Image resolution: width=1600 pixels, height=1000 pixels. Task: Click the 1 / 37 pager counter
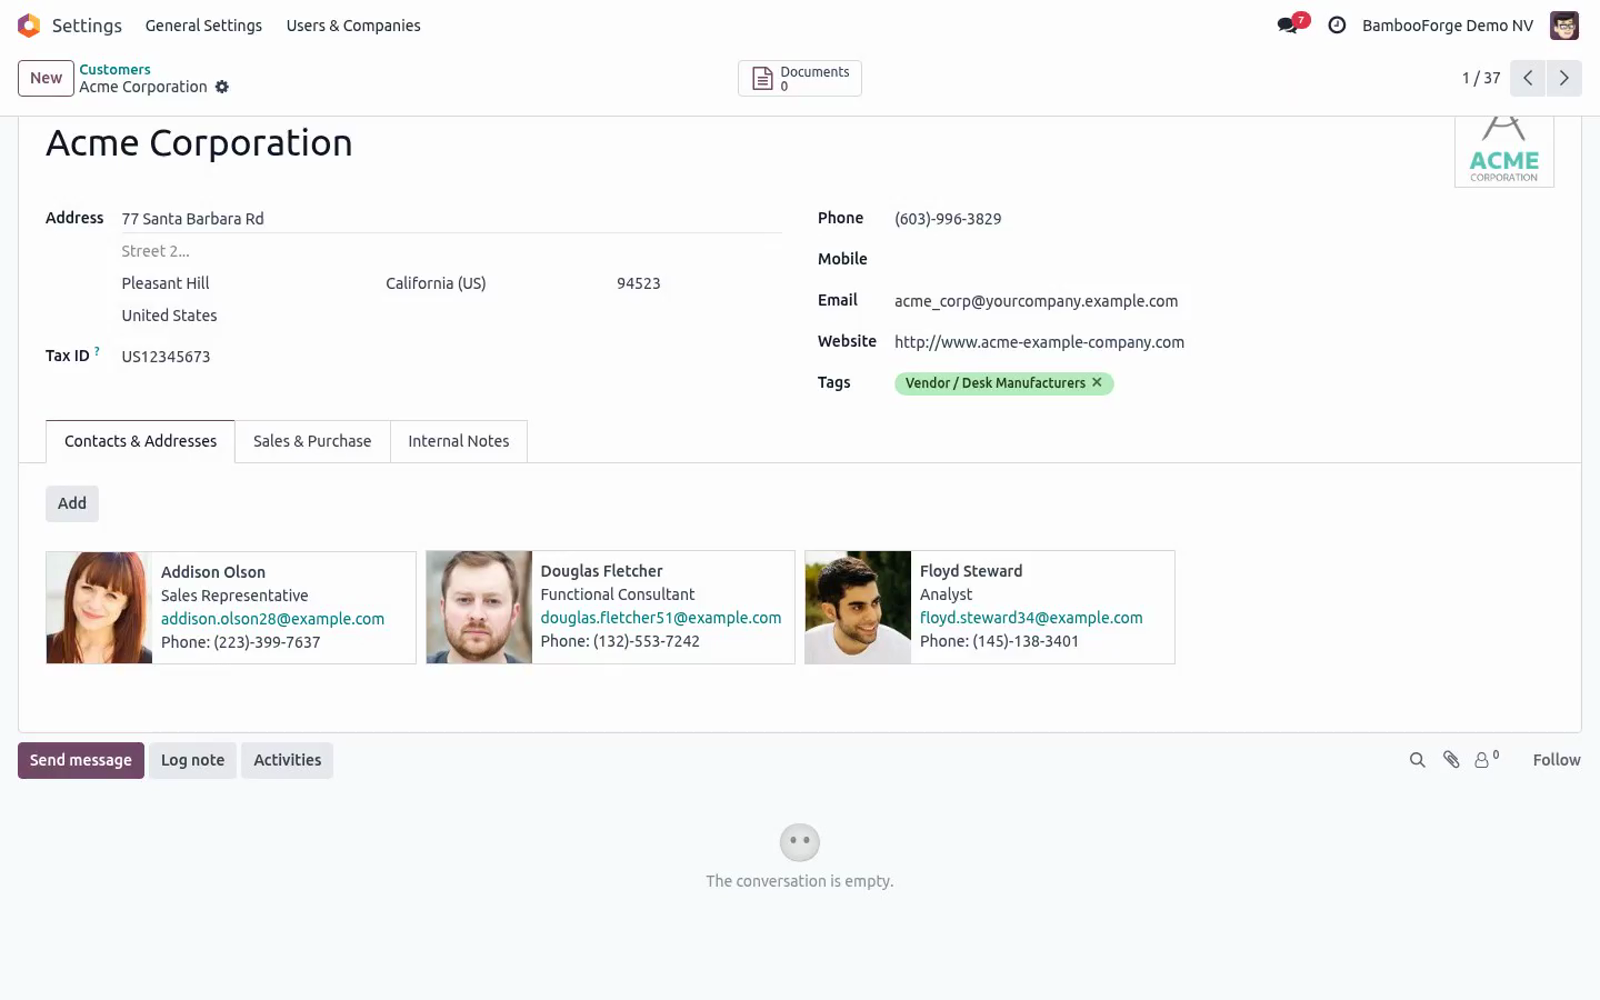(x=1481, y=78)
